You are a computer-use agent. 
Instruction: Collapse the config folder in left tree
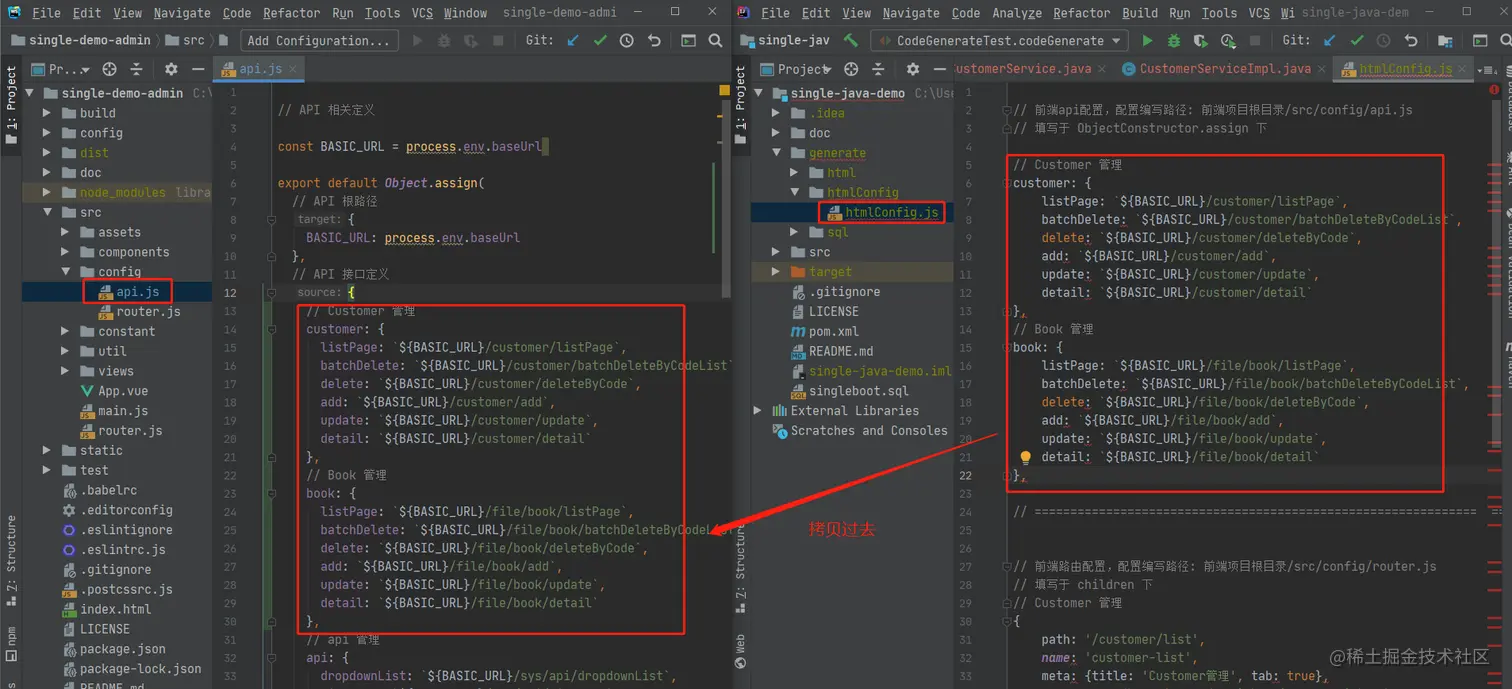[x=65, y=271]
